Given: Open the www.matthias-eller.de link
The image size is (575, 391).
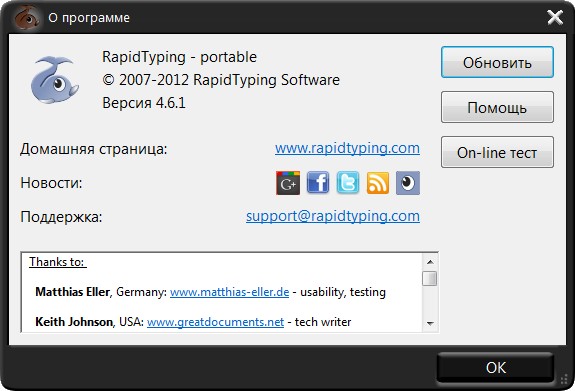Looking at the screenshot, I should (230, 292).
